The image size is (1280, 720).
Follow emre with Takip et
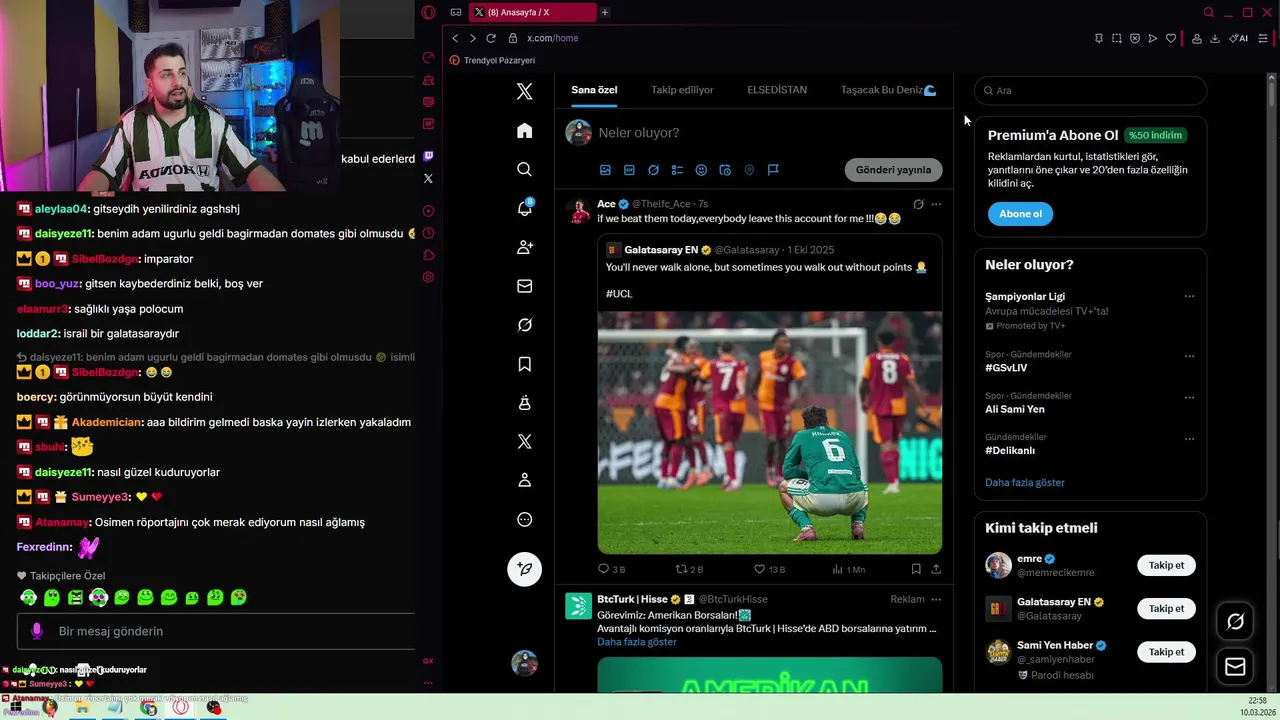[x=1166, y=566]
